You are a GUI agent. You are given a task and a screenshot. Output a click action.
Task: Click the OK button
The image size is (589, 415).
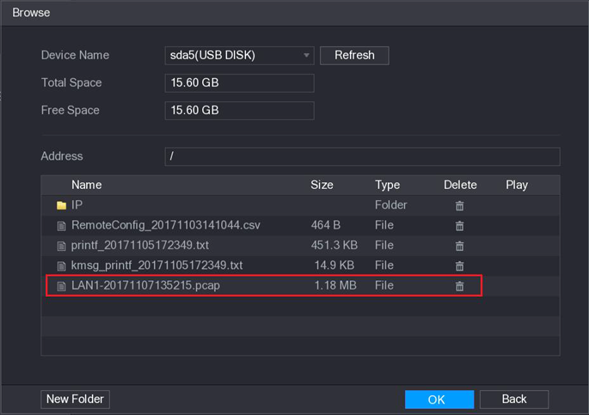pyautogui.click(x=439, y=399)
